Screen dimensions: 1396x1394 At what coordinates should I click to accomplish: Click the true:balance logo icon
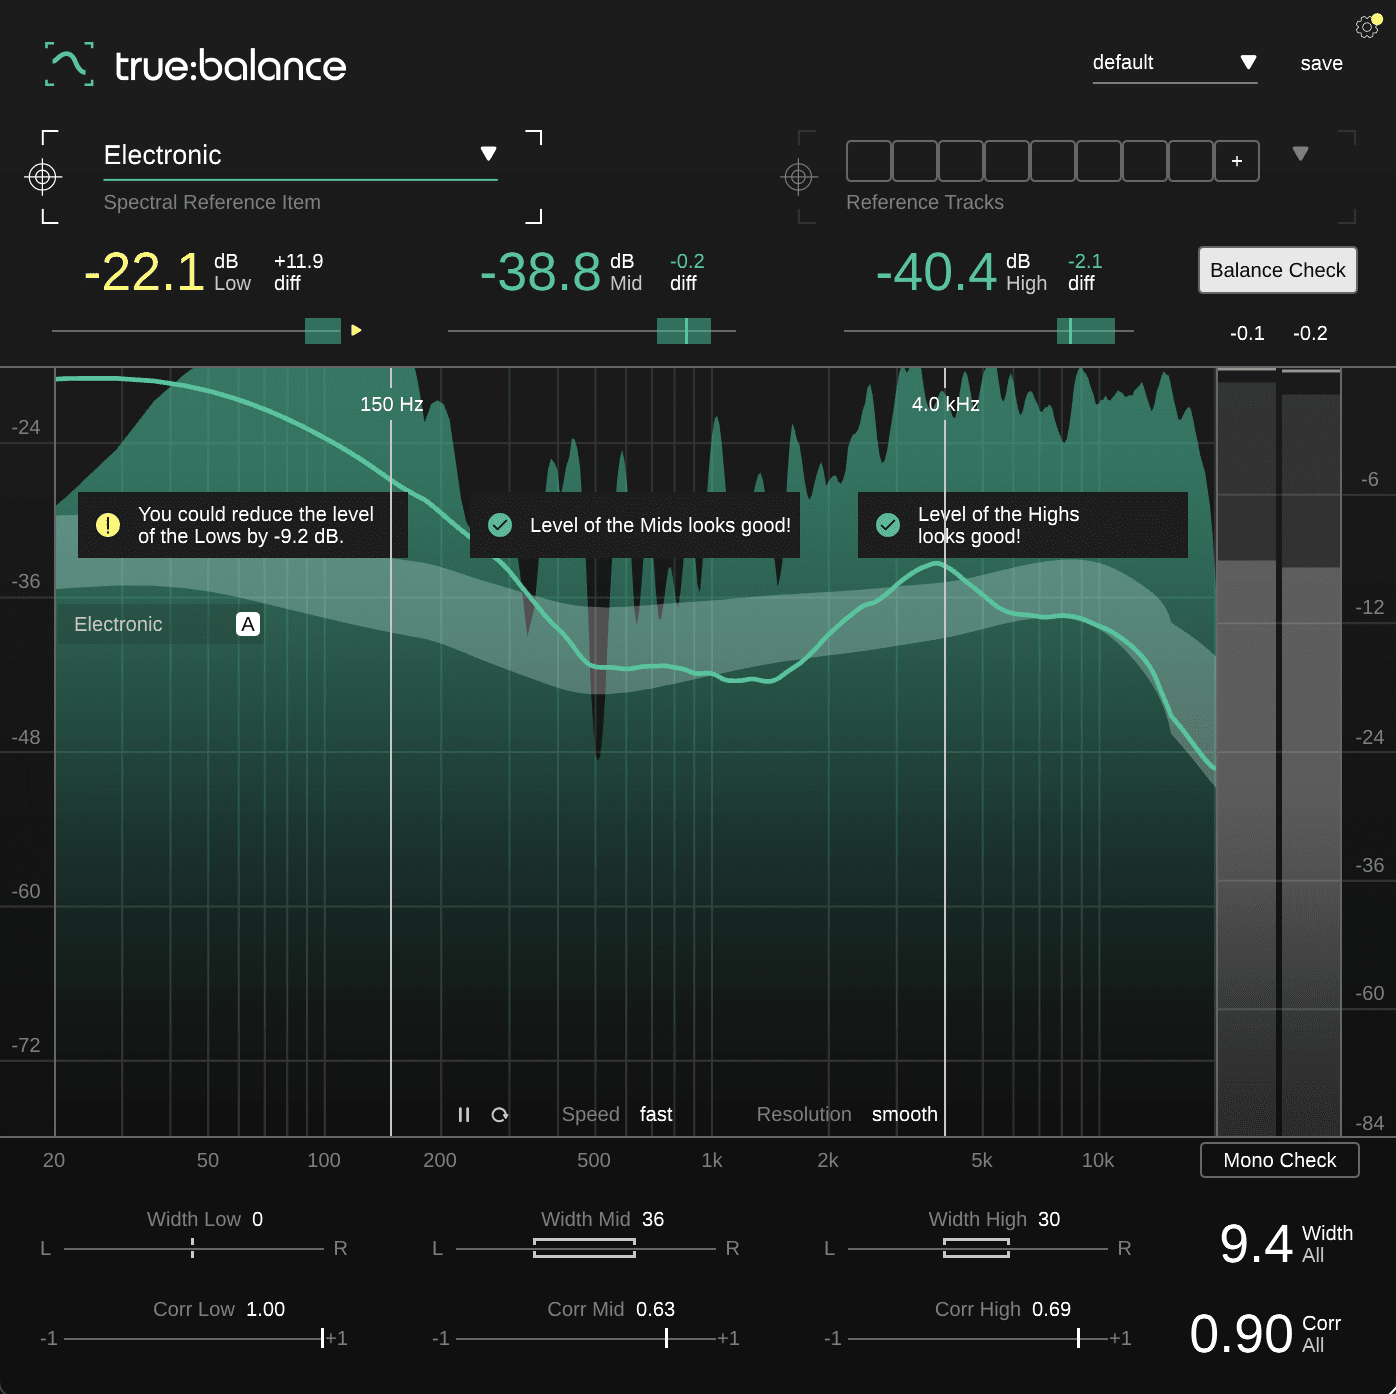coord(69,65)
